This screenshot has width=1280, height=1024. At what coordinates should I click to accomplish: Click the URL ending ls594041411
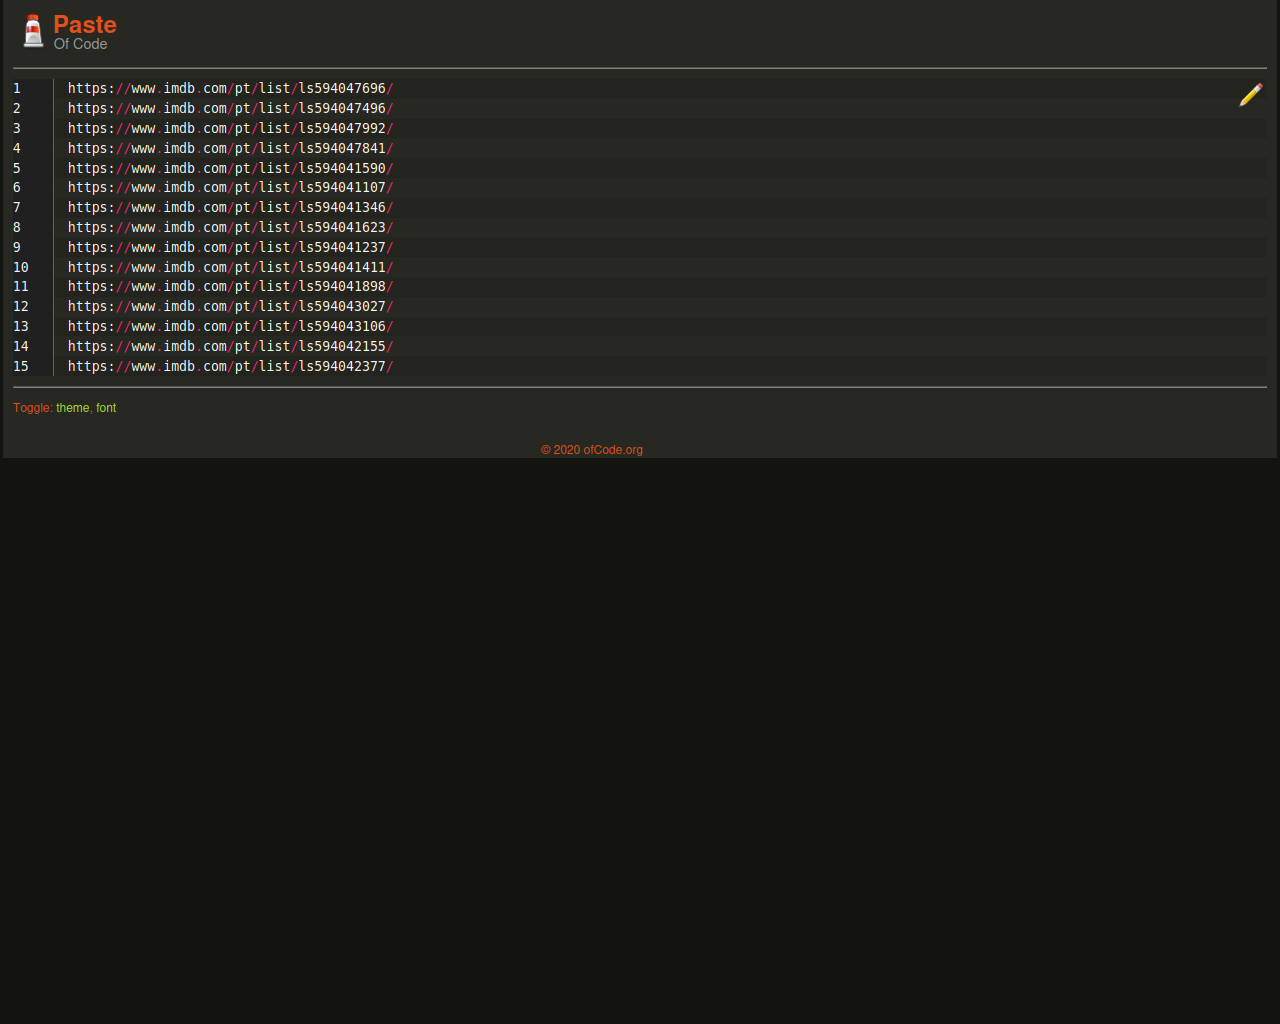pos(231,268)
